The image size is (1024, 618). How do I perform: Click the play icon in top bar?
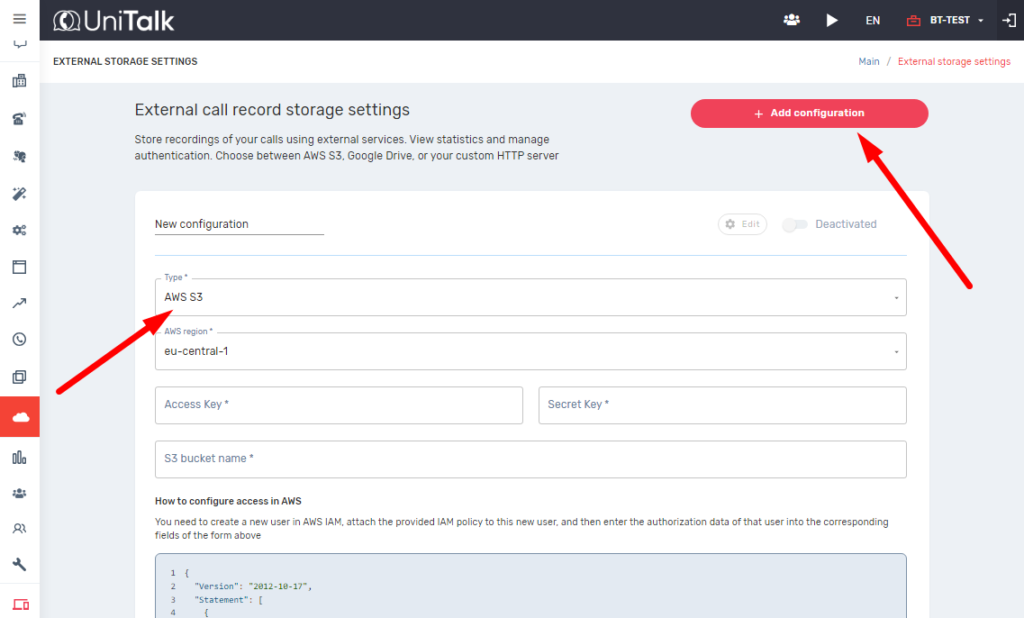[832, 20]
